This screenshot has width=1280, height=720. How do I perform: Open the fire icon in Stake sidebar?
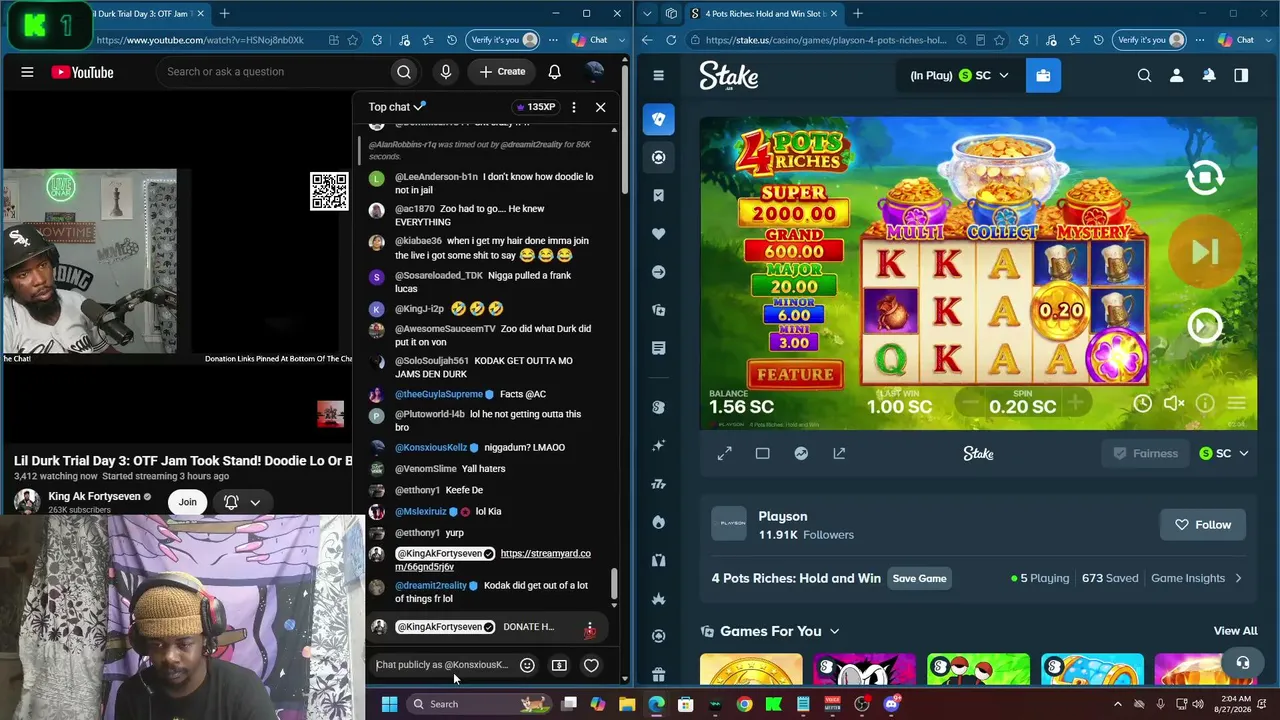pos(658,522)
